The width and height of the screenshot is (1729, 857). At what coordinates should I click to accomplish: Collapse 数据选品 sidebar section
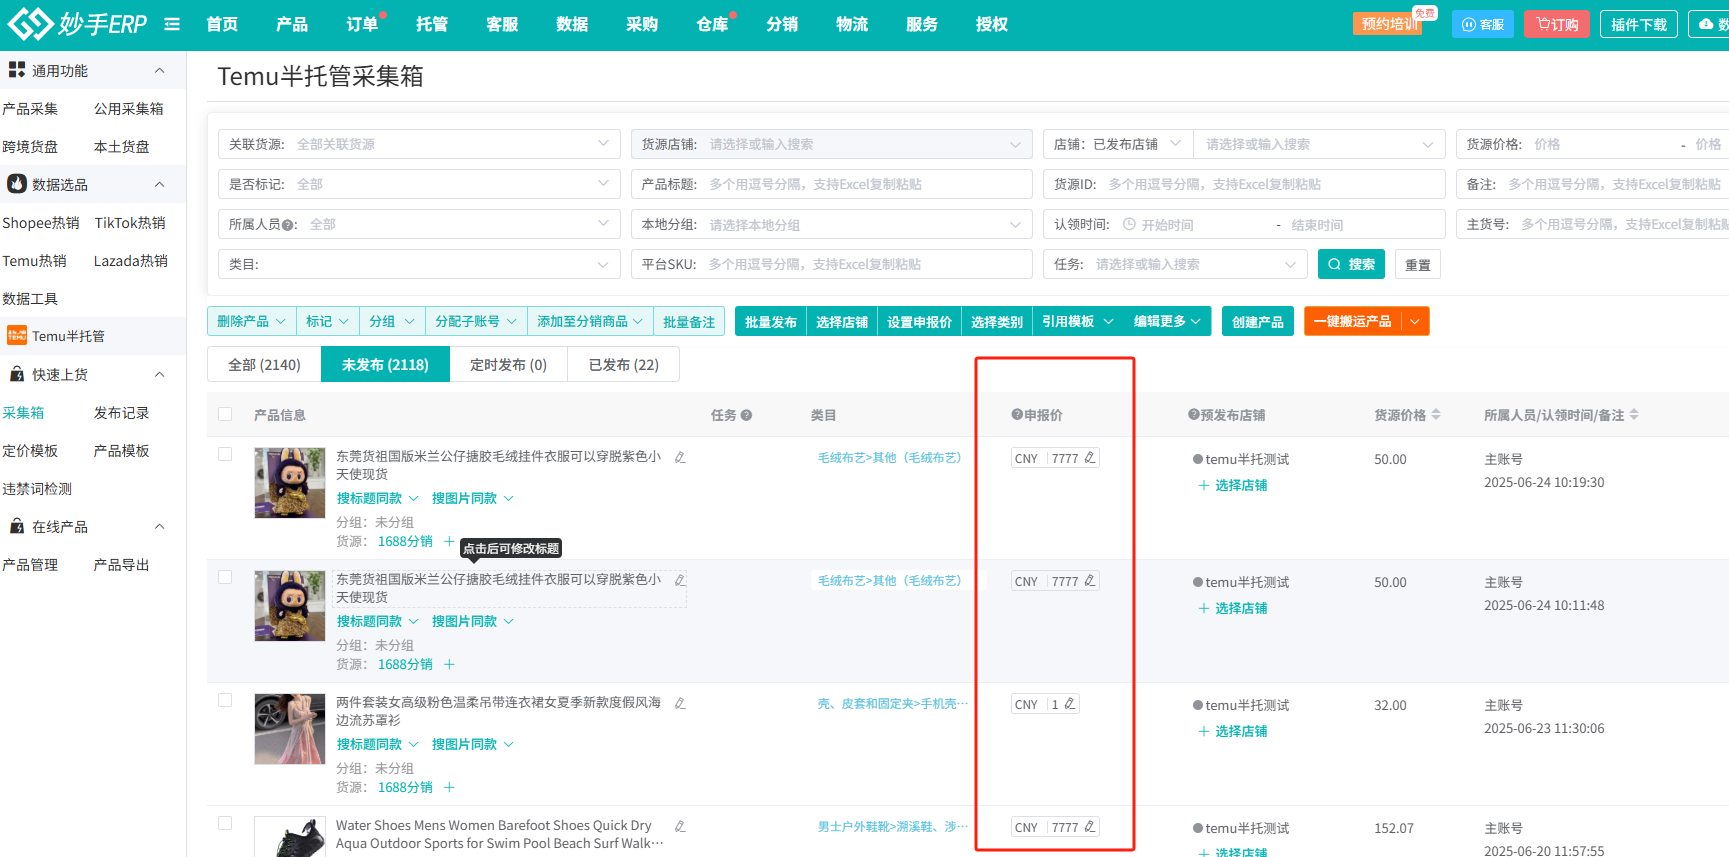(x=159, y=184)
